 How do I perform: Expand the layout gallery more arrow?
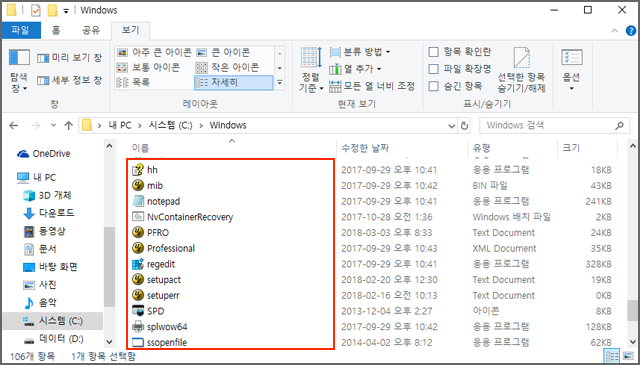(280, 82)
